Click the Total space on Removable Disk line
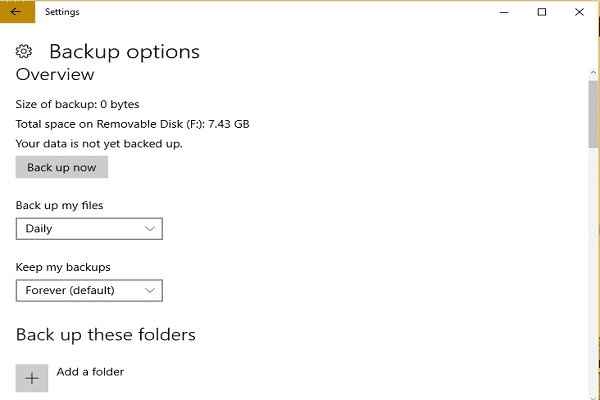Viewport: 600px width, 400px height. (132, 124)
